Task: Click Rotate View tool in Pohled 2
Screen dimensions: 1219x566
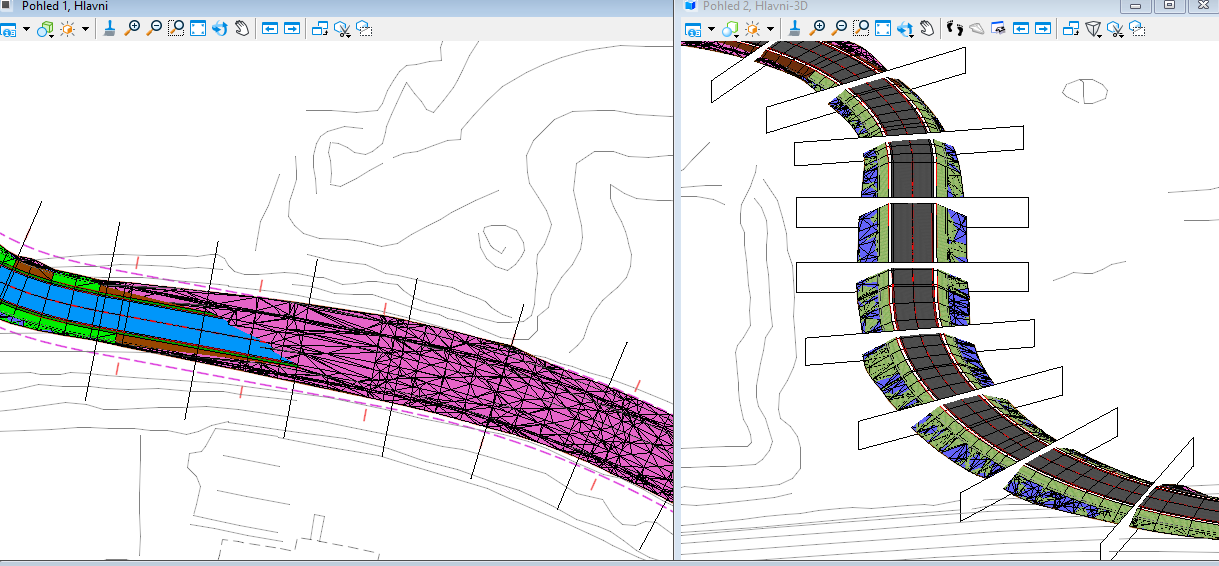Action: pos(905,29)
